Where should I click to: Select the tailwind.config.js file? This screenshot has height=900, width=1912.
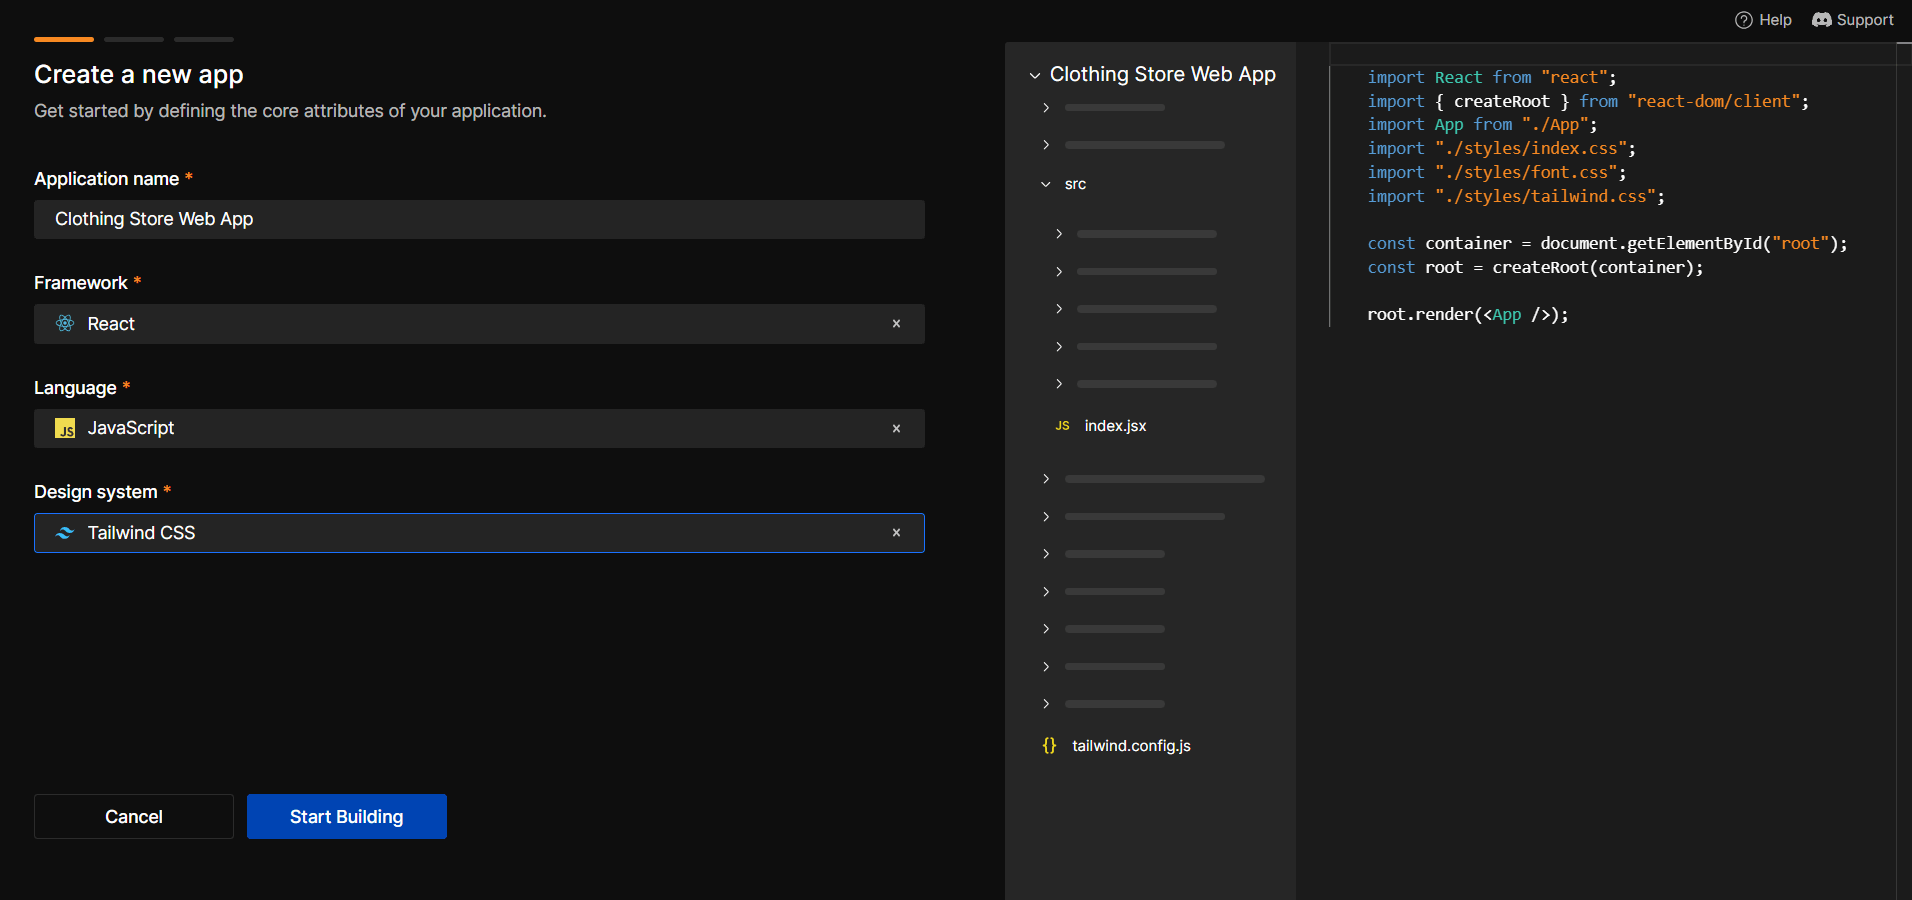tap(1131, 746)
